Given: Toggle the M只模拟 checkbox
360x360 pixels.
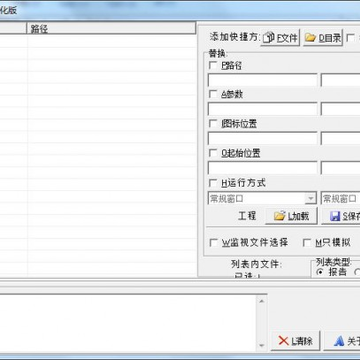Looking at the screenshot, I should click(x=307, y=243).
